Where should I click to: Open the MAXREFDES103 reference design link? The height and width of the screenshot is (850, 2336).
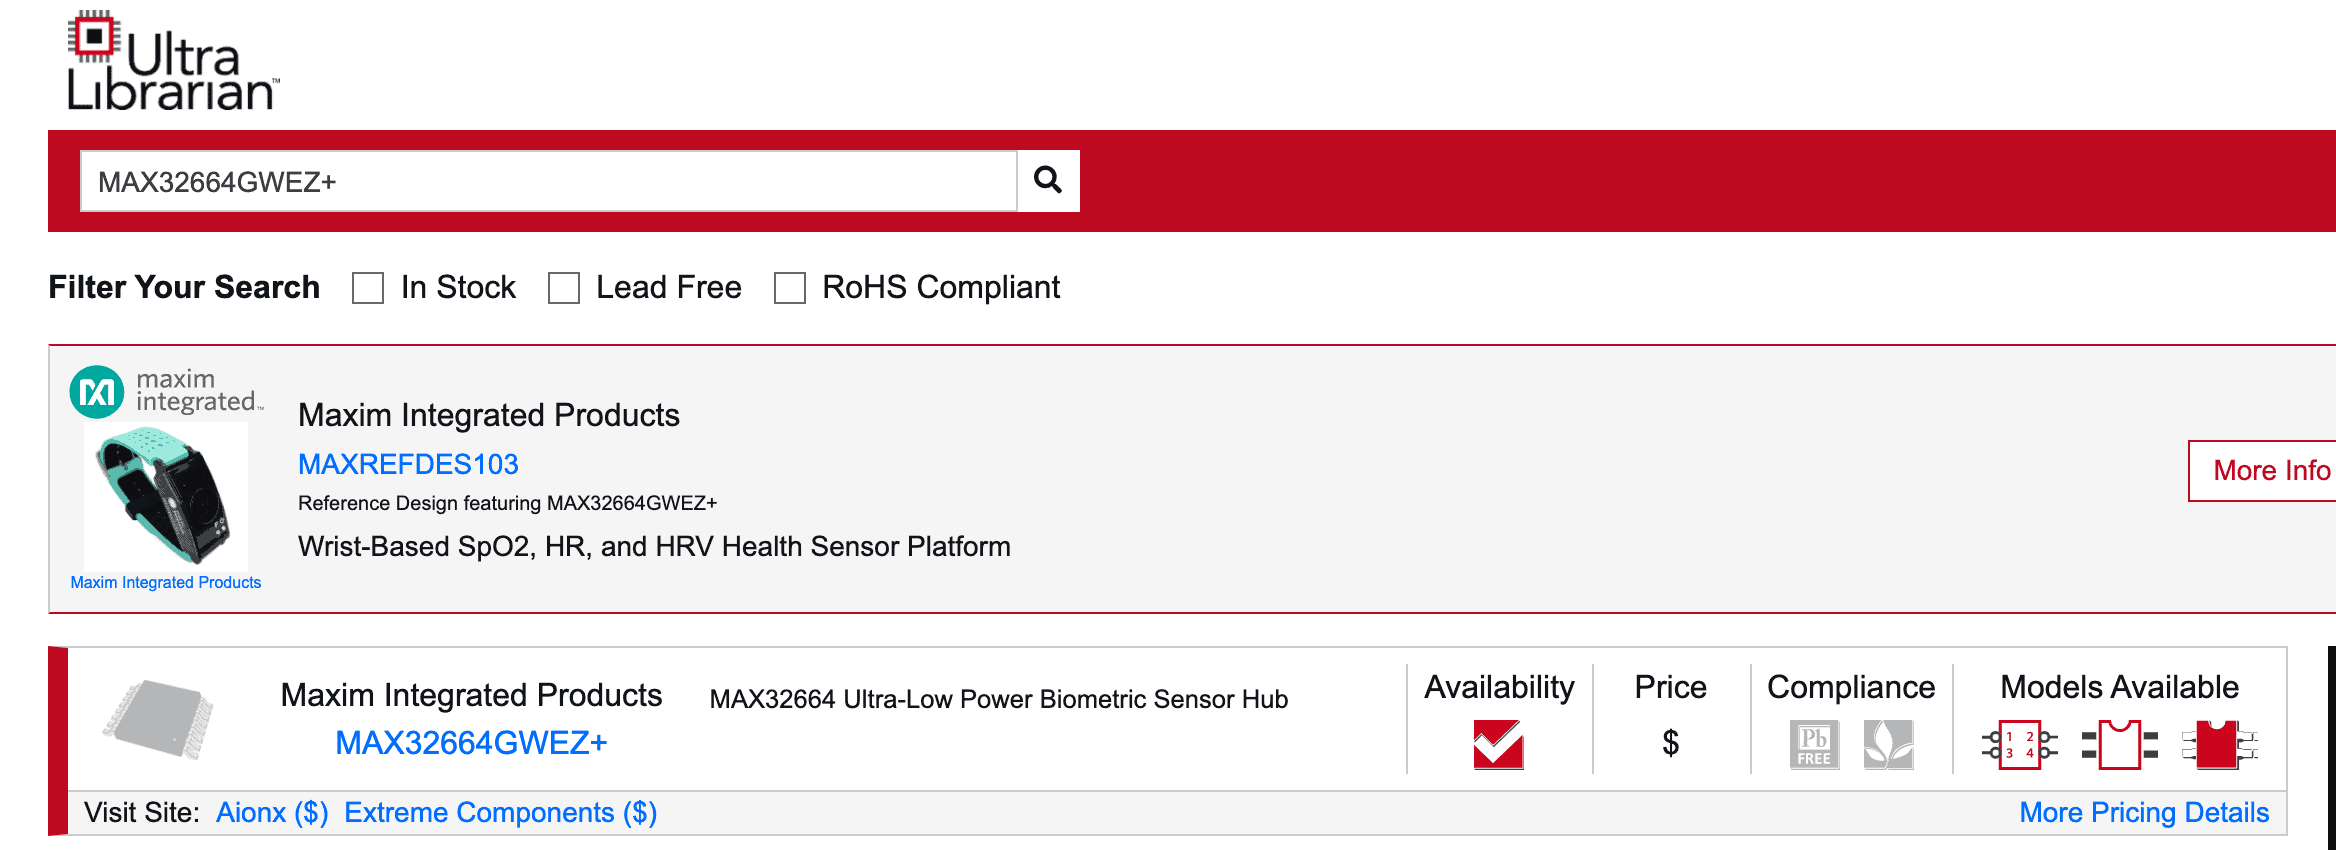(408, 464)
